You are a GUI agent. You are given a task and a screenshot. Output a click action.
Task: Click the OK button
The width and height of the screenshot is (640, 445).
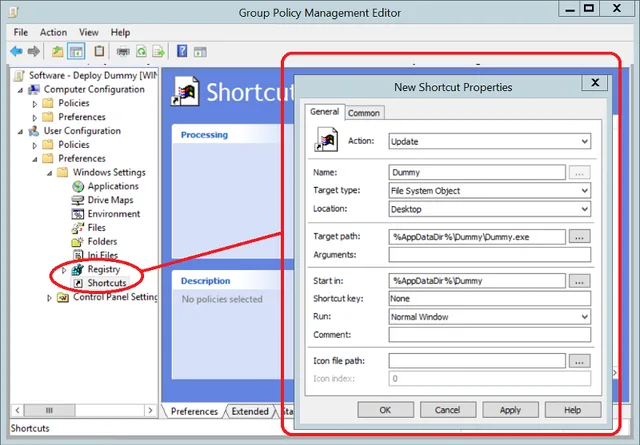coord(385,410)
